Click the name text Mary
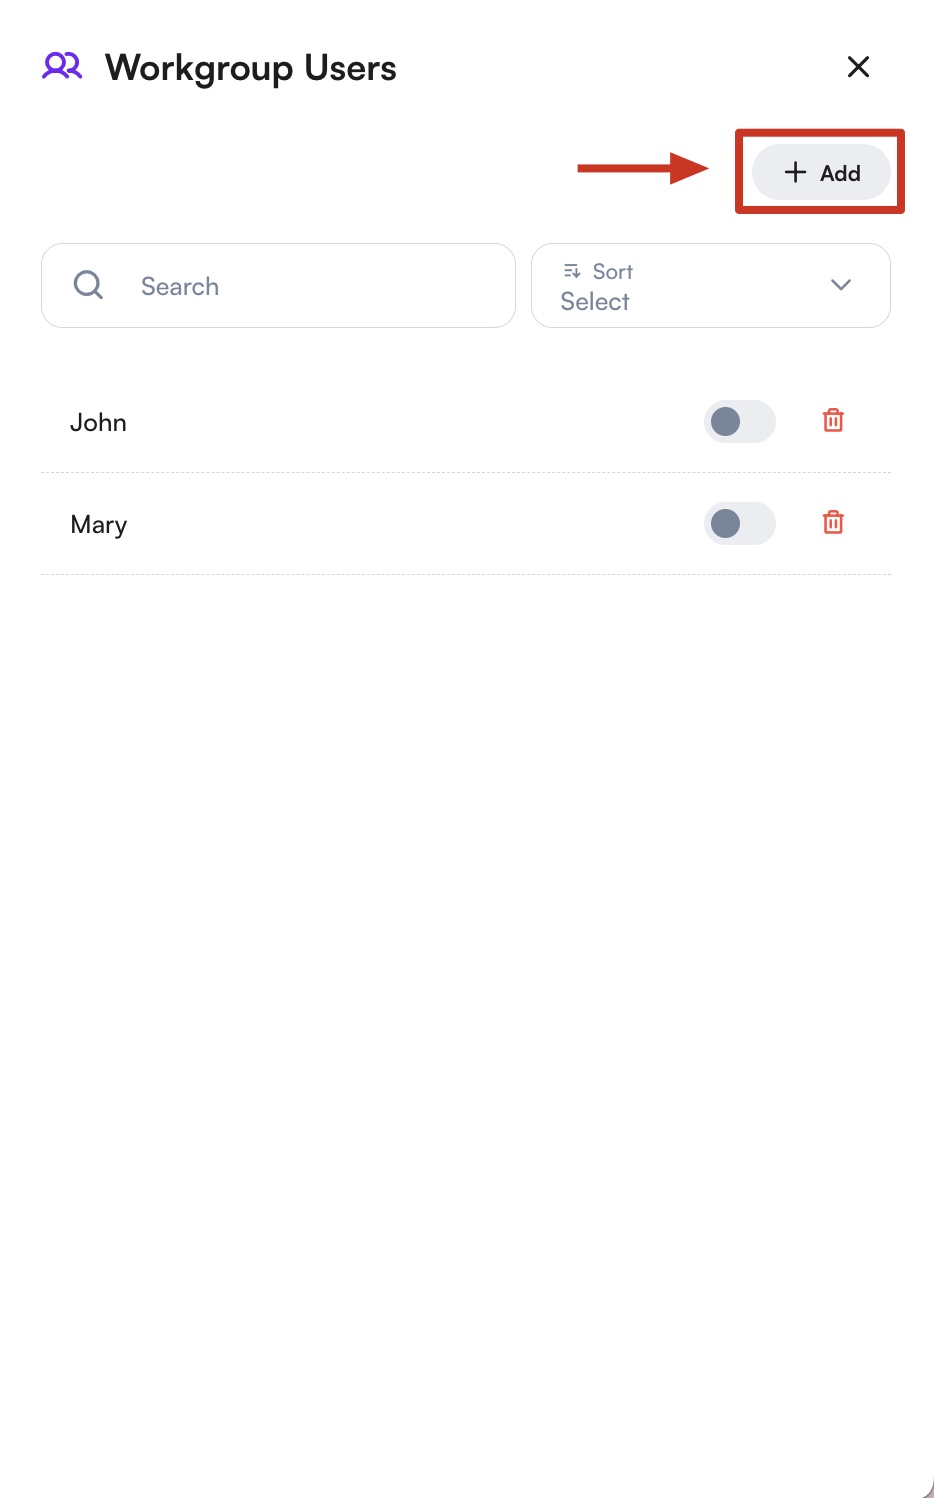The height and width of the screenshot is (1498, 934). tap(99, 525)
